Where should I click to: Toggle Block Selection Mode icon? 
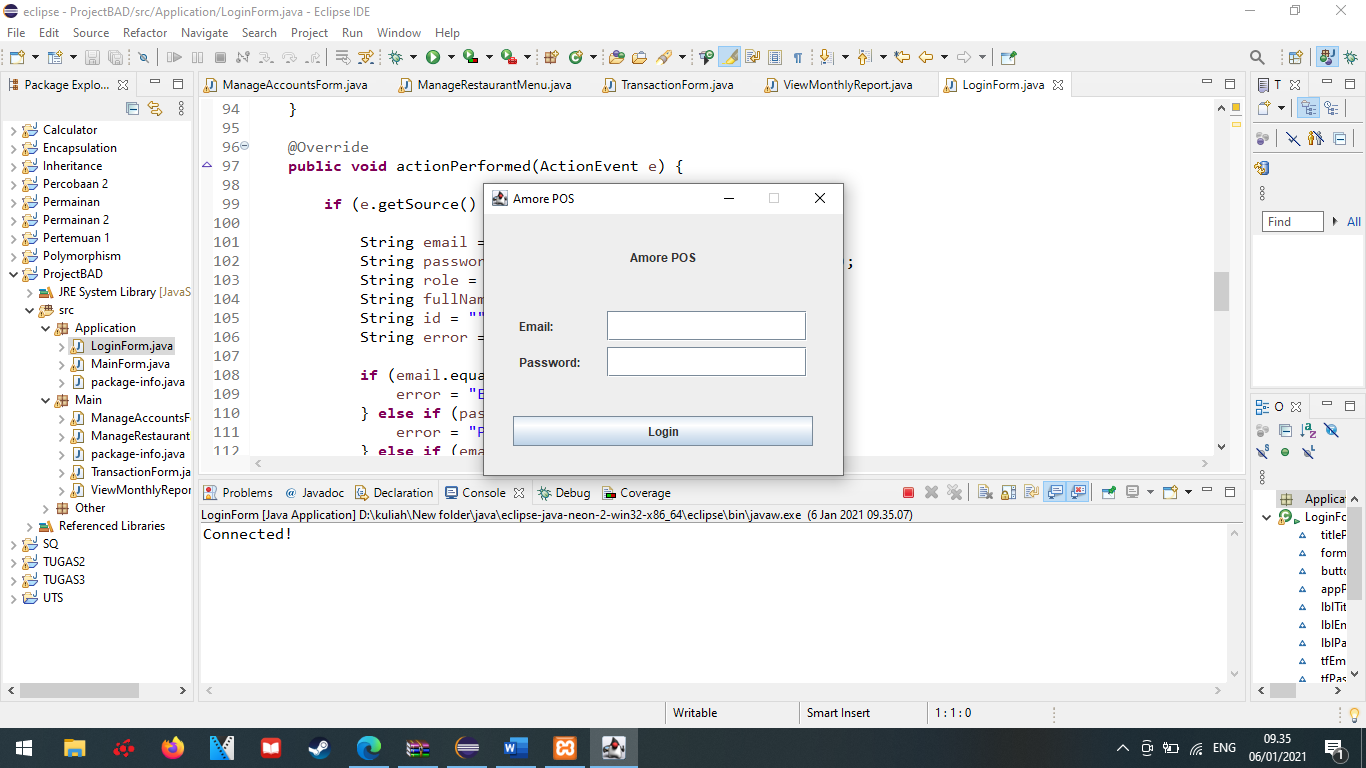tap(774, 57)
